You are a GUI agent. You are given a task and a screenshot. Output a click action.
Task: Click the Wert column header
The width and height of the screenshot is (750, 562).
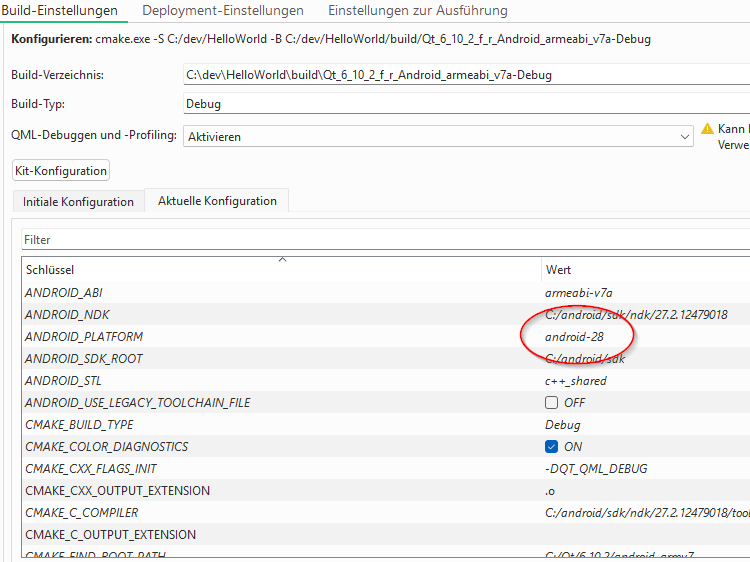coord(640,270)
